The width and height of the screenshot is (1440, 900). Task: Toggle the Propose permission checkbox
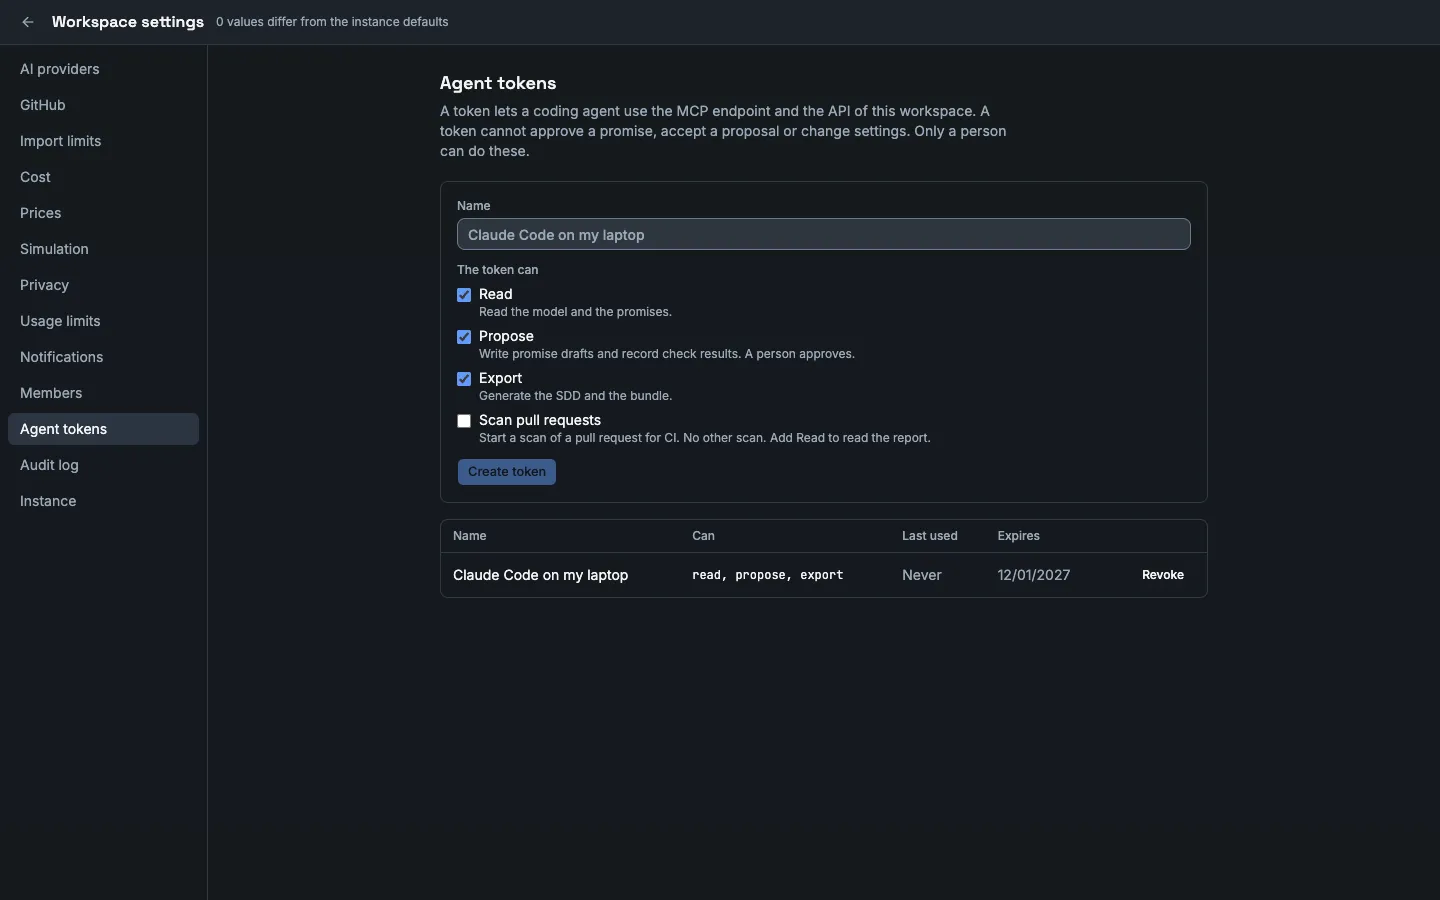464,337
